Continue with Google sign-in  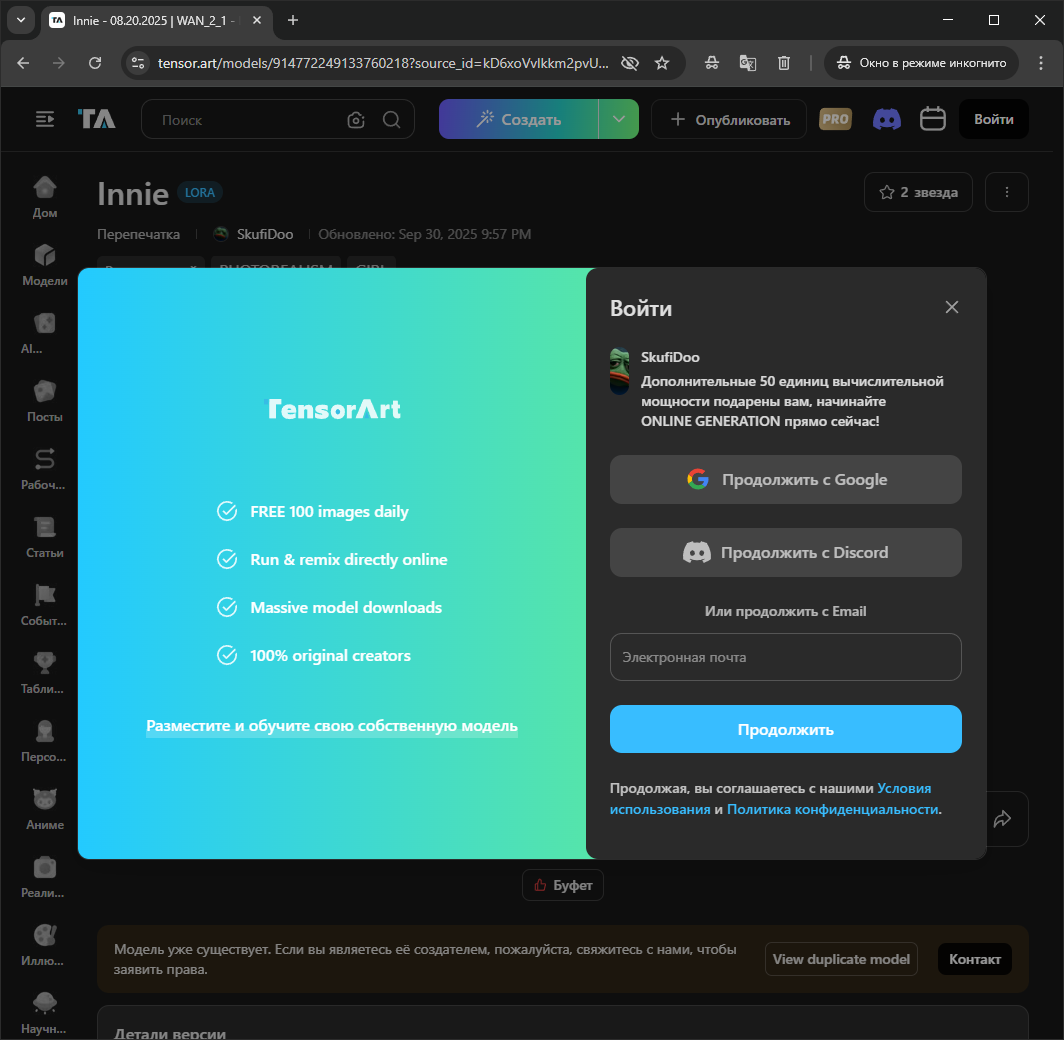785,480
